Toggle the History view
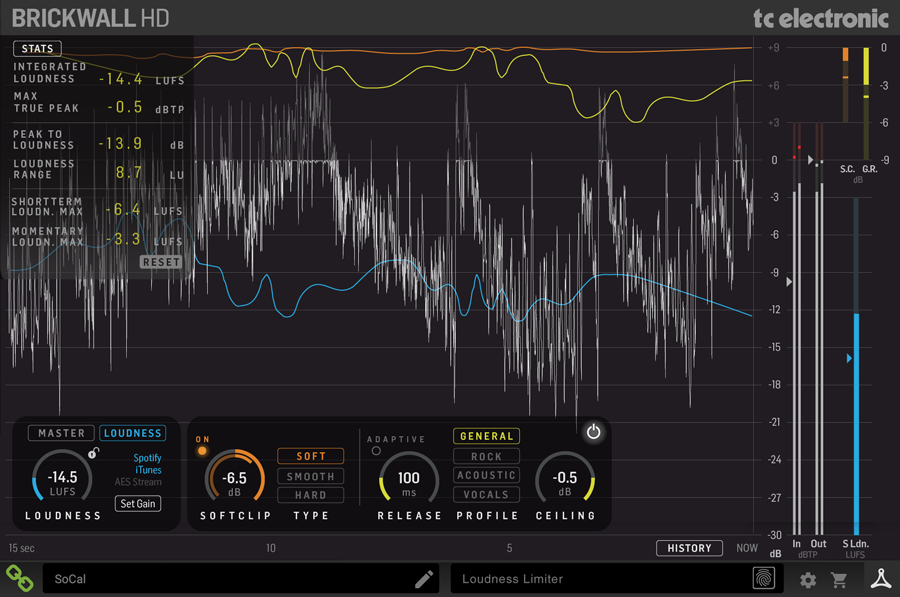 coord(689,548)
